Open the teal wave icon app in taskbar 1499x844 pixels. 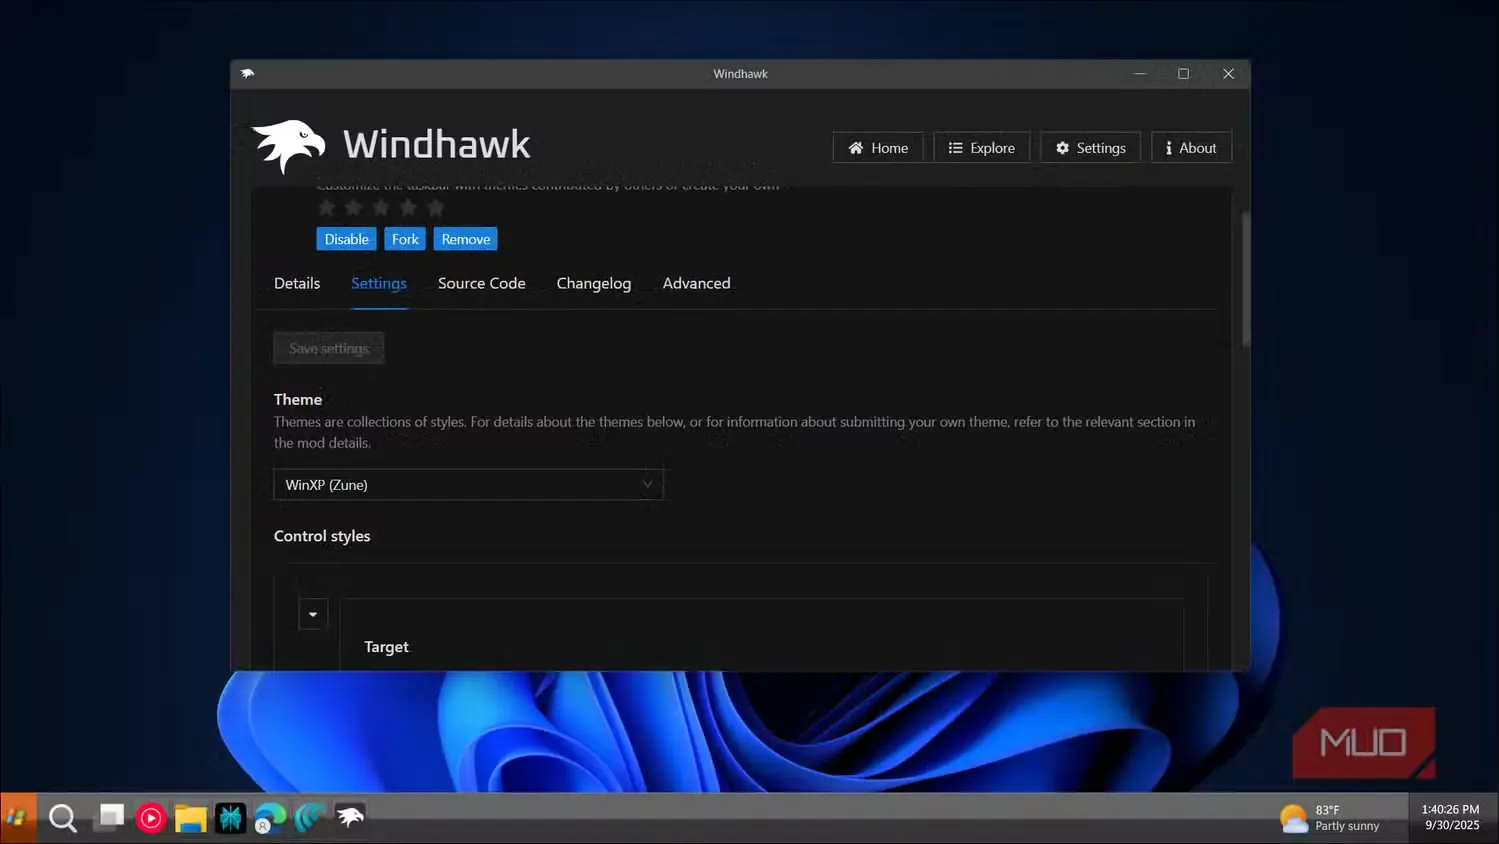click(310, 818)
